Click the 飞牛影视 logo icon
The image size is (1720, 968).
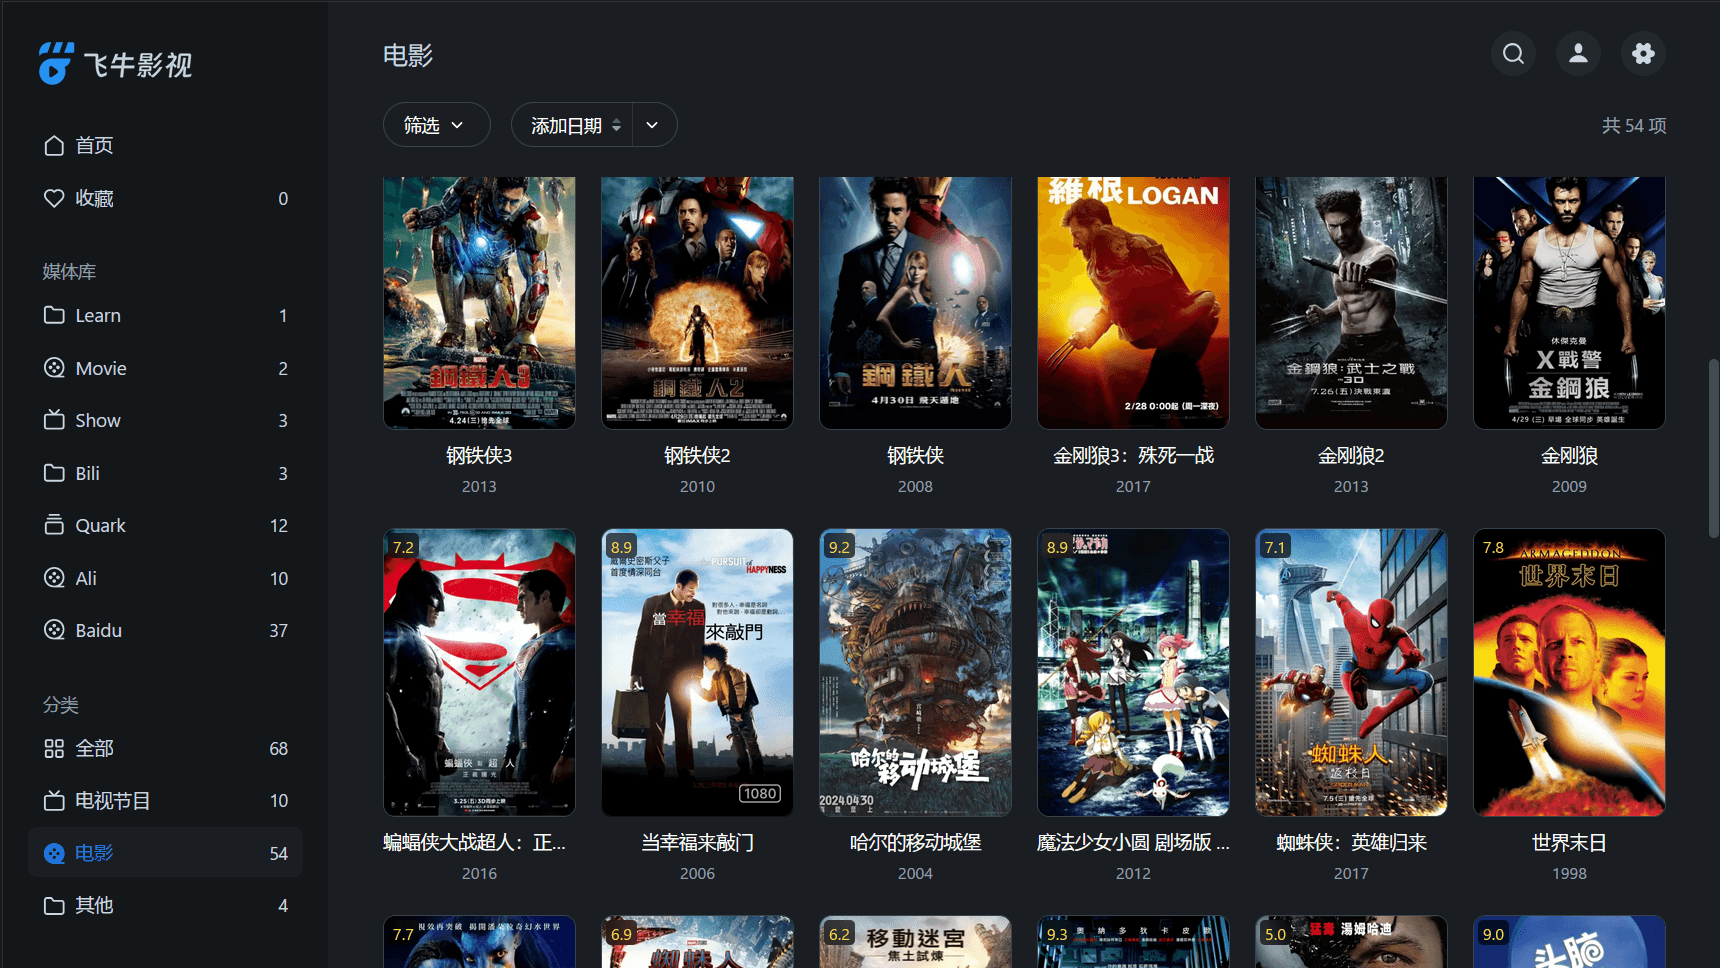tap(56, 64)
